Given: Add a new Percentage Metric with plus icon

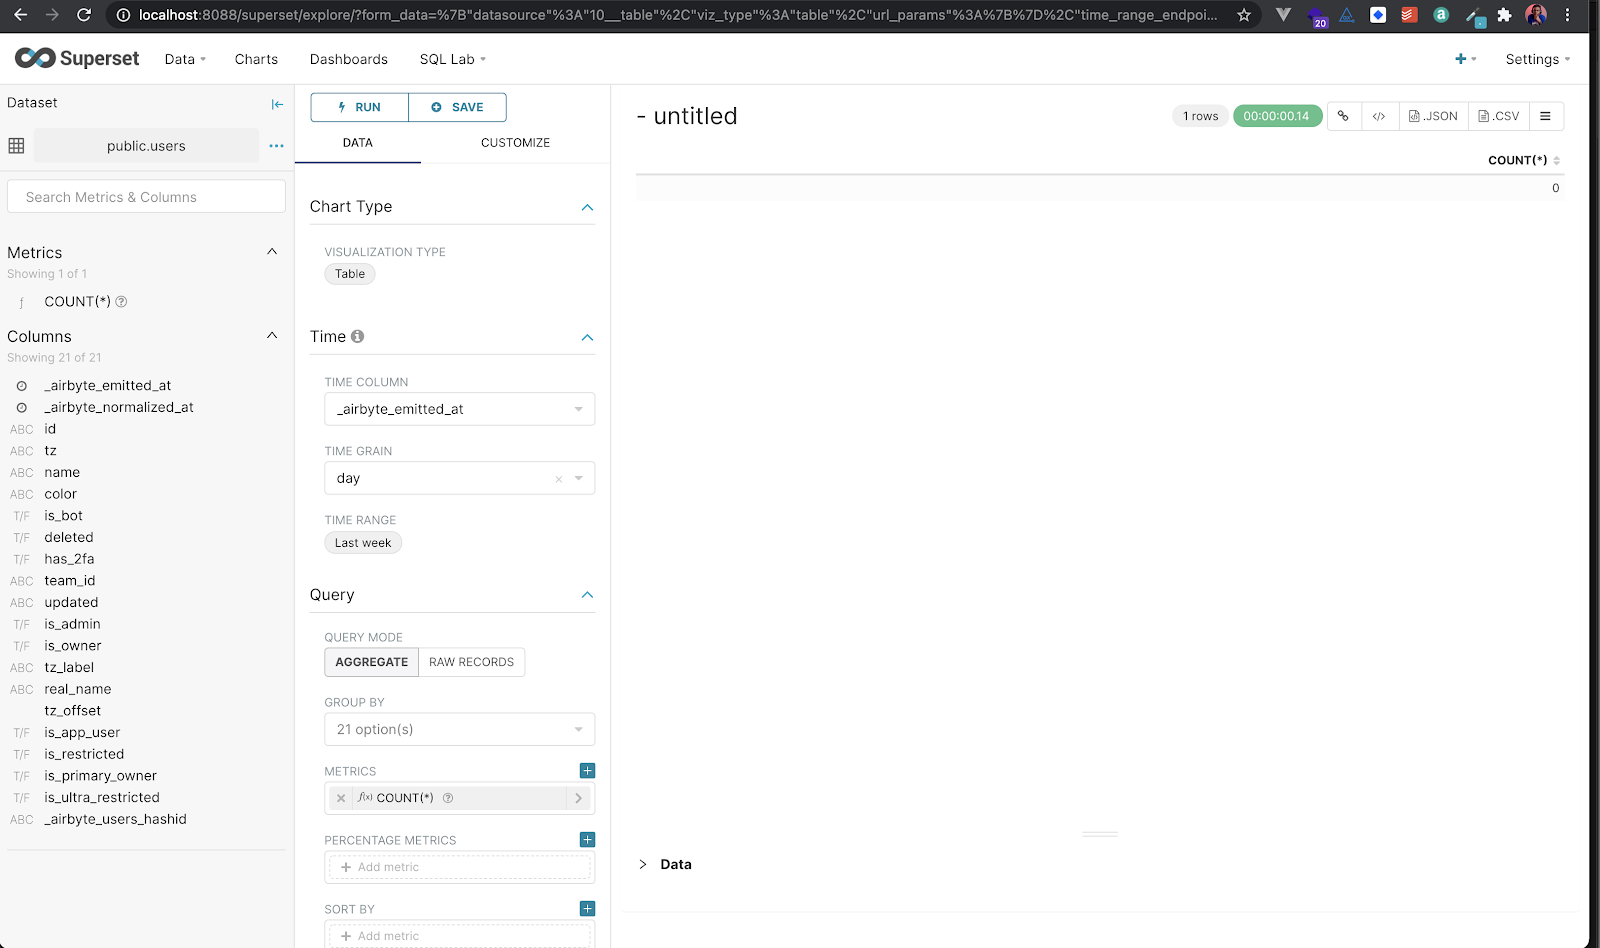Looking at the screenshot, I should pos(587,839).
